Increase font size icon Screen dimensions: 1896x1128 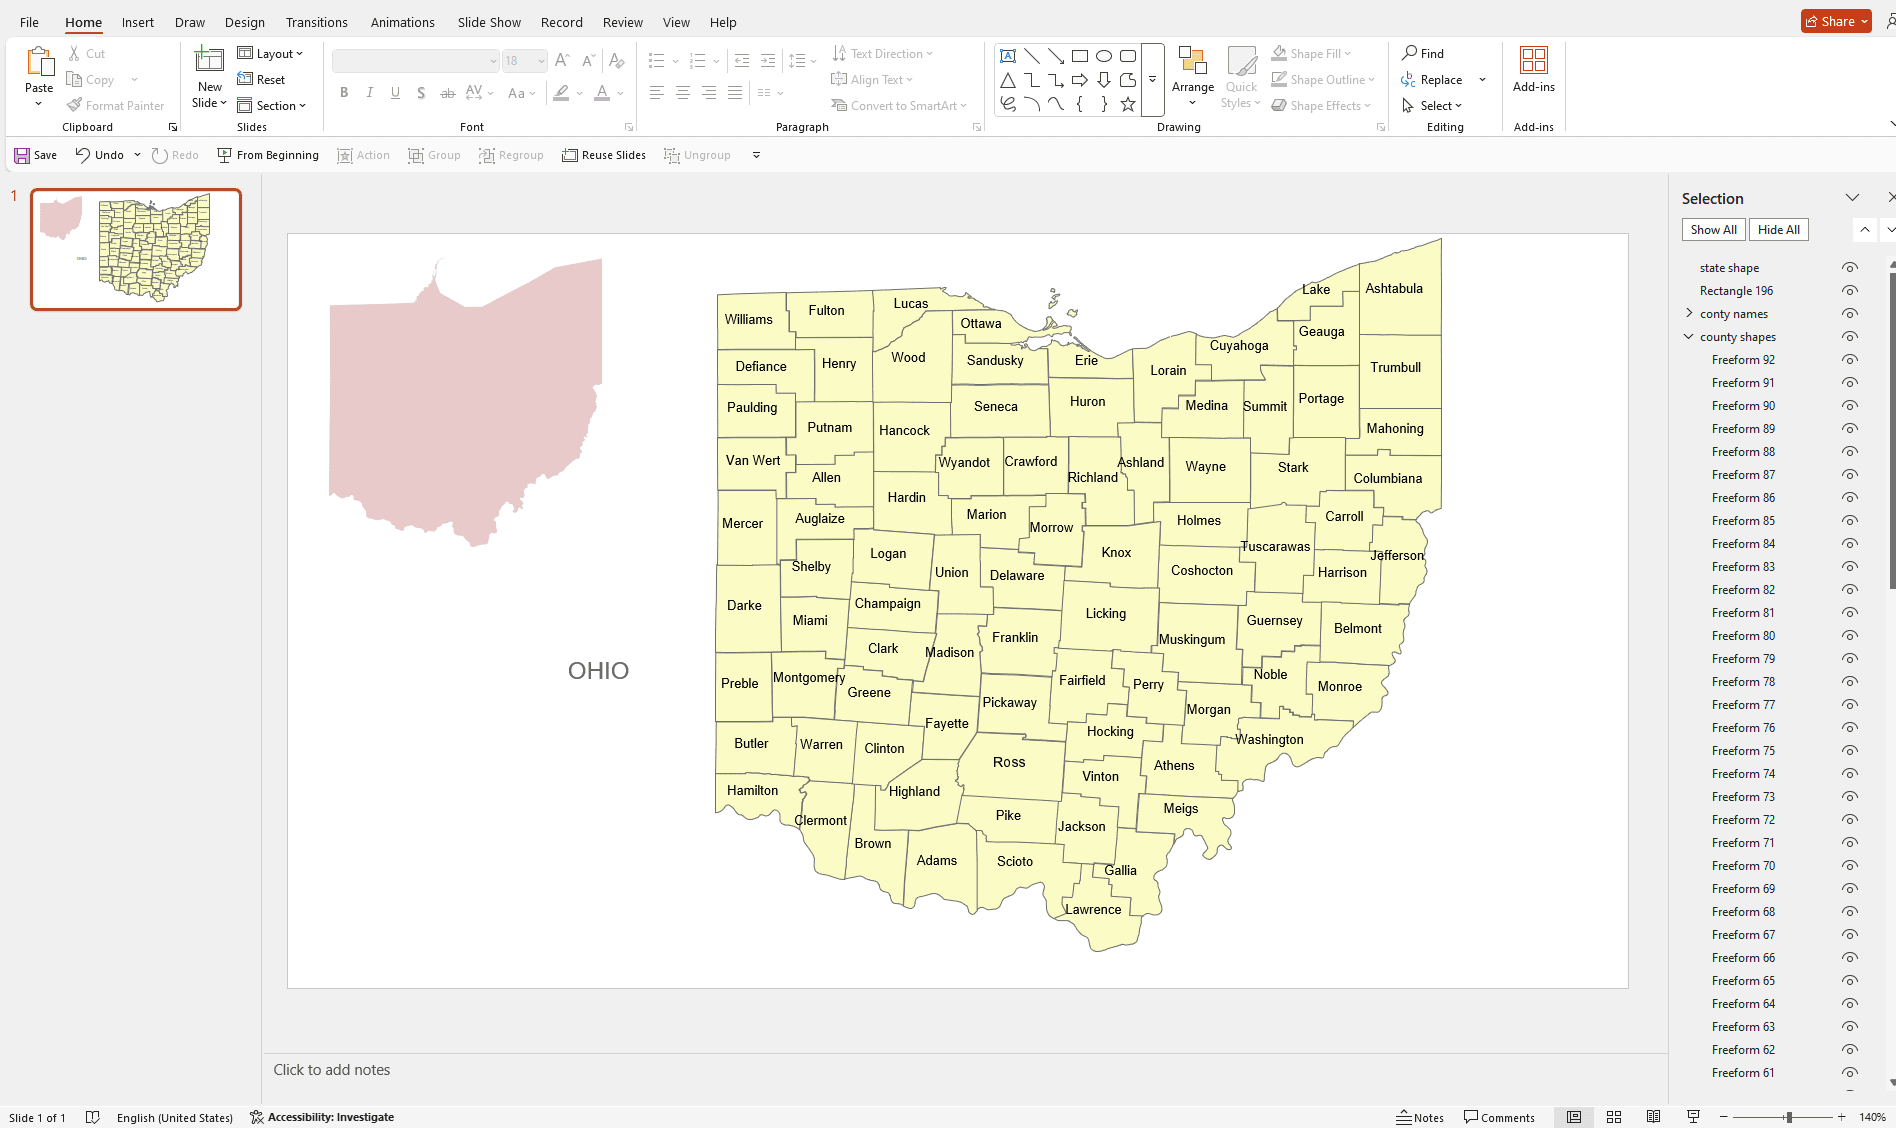point(562,61)
